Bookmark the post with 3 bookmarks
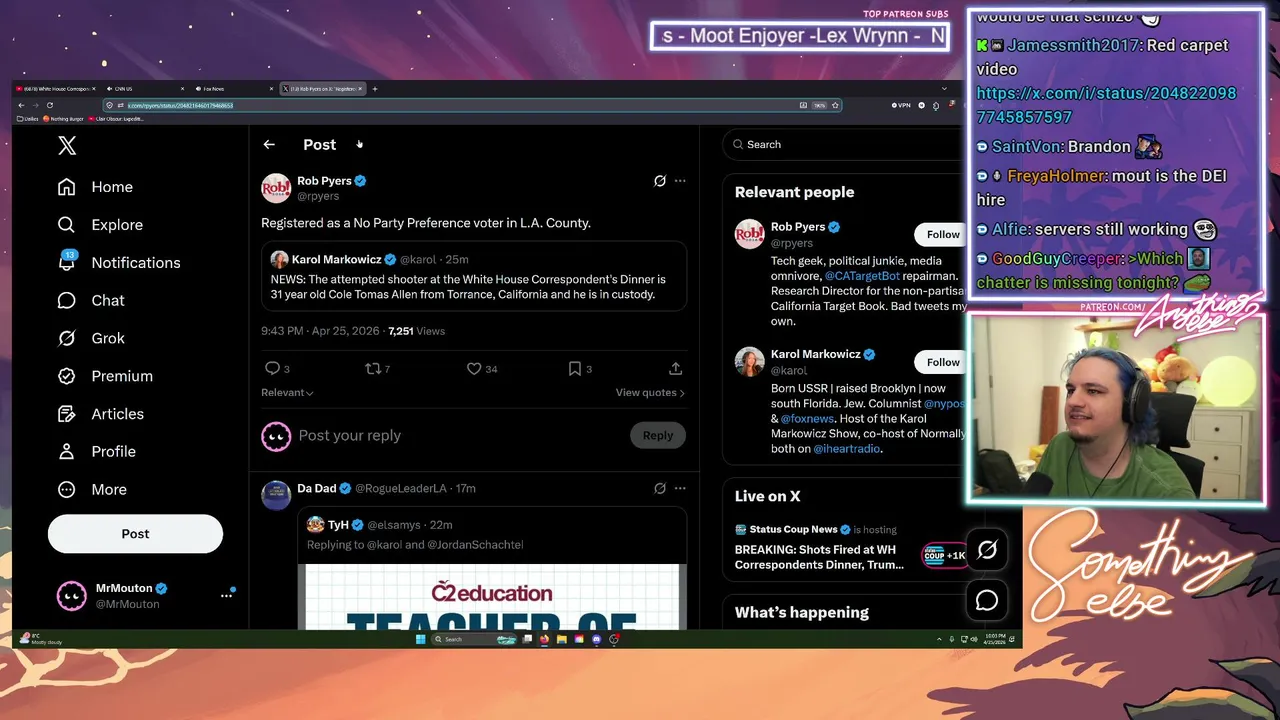 point(575,369)
